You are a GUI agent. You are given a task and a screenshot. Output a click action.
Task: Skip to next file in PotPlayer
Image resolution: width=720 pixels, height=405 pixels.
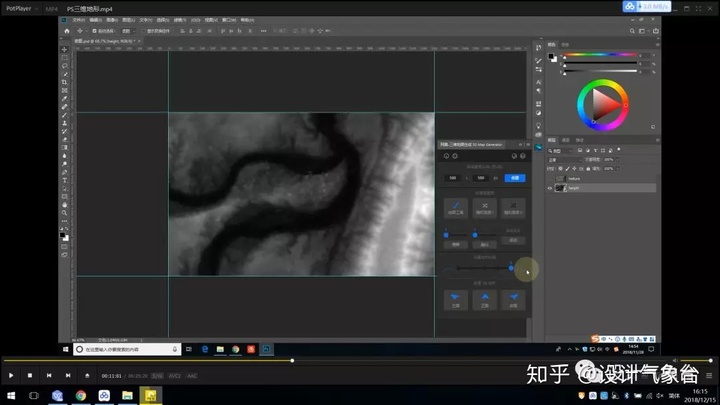tap(68, 376)
